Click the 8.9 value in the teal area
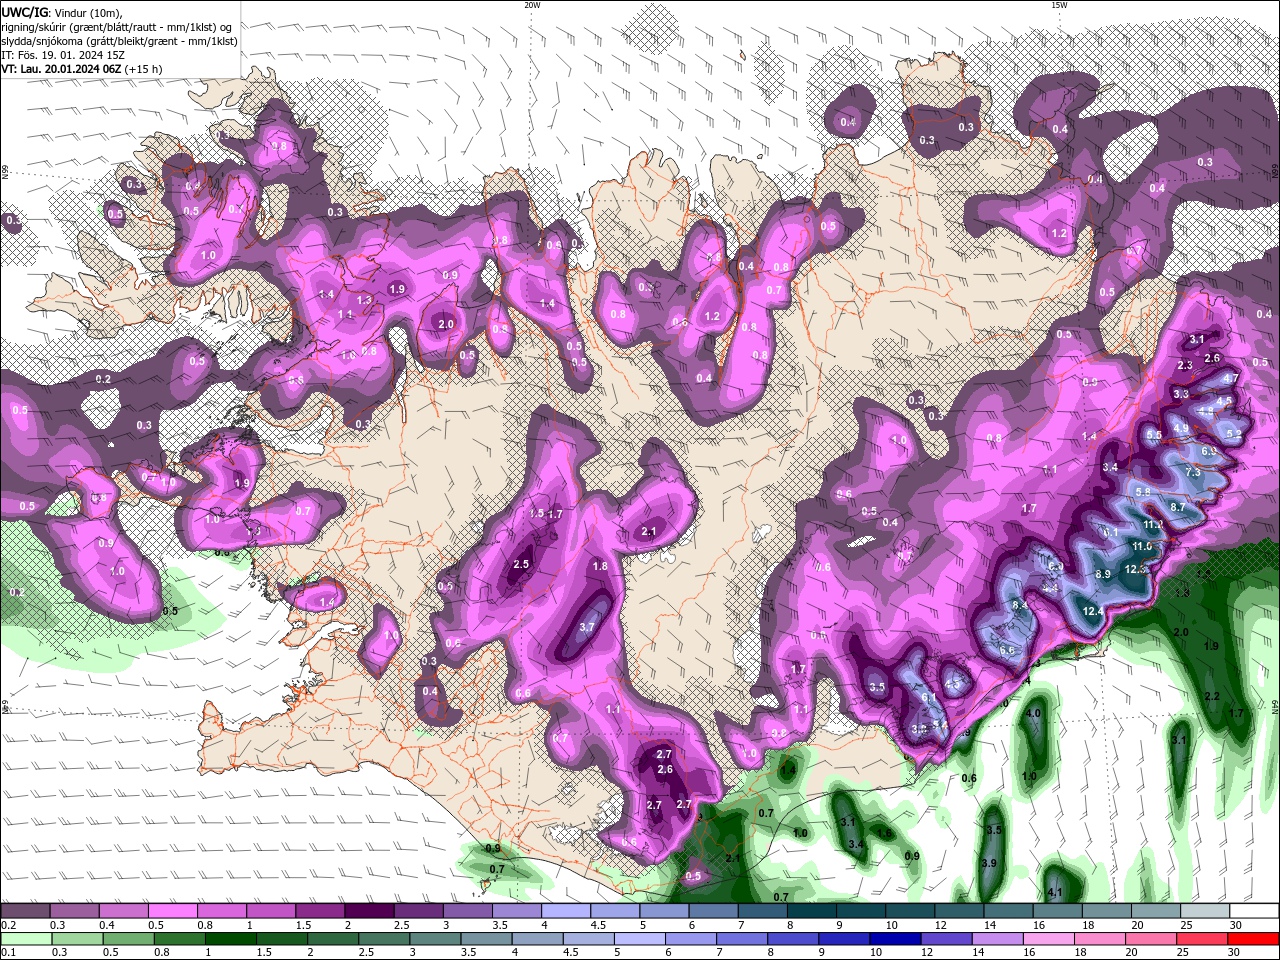 click(x=1103, y=574)
